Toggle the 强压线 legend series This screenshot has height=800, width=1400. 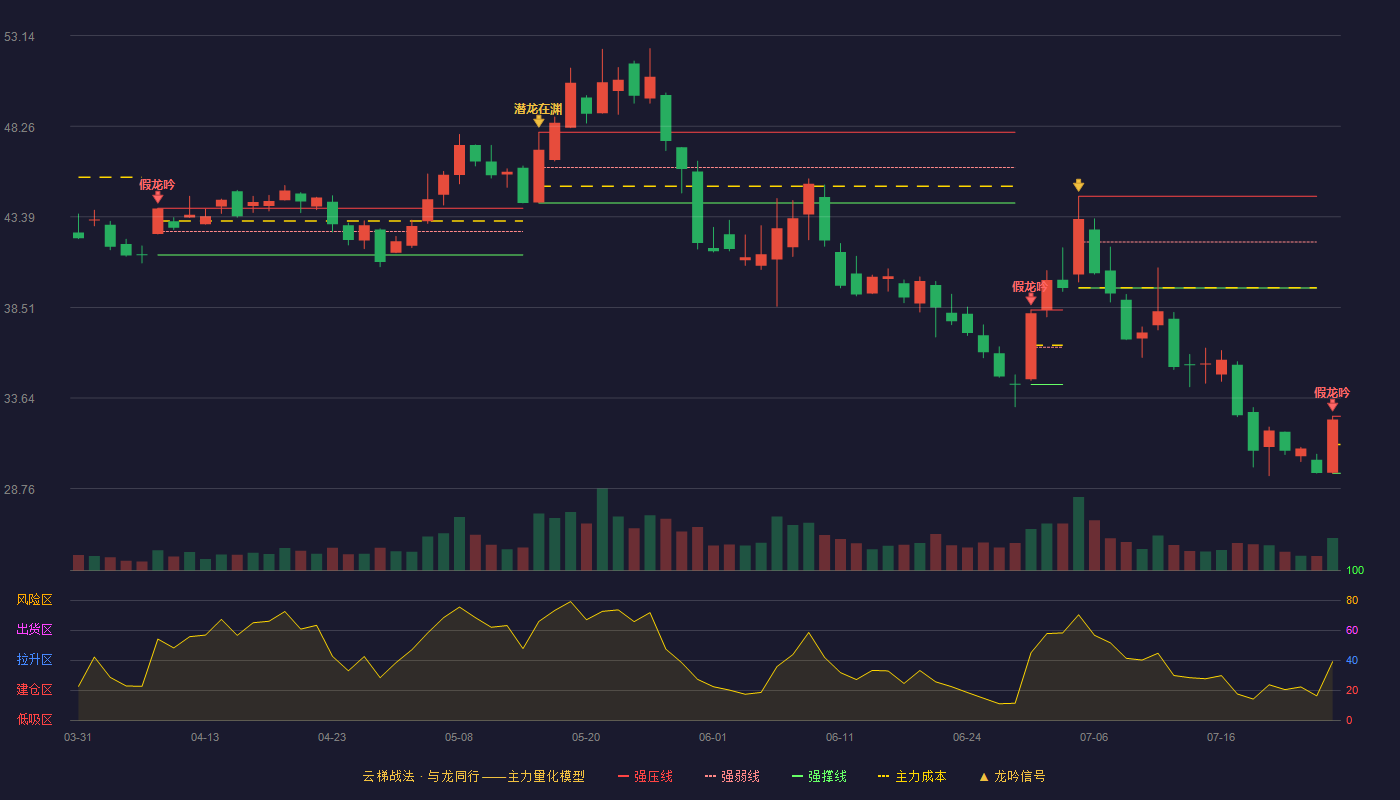point(645,776)
